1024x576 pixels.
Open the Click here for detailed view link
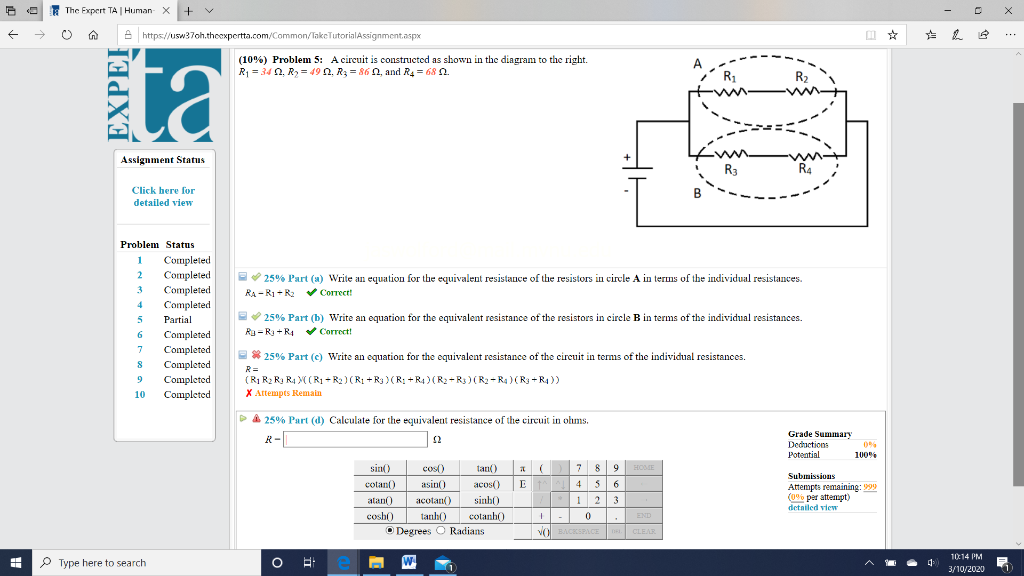[164, 195]
